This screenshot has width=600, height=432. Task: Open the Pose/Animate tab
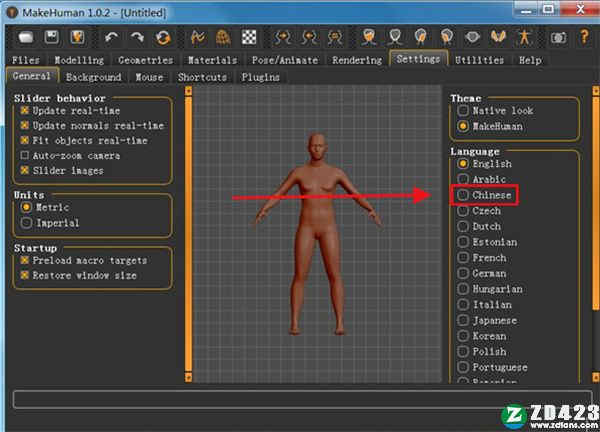(x=285, y=60)
